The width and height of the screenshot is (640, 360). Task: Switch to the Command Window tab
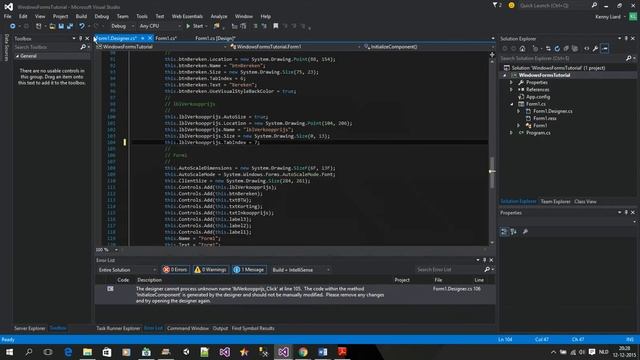coord(188,328)
